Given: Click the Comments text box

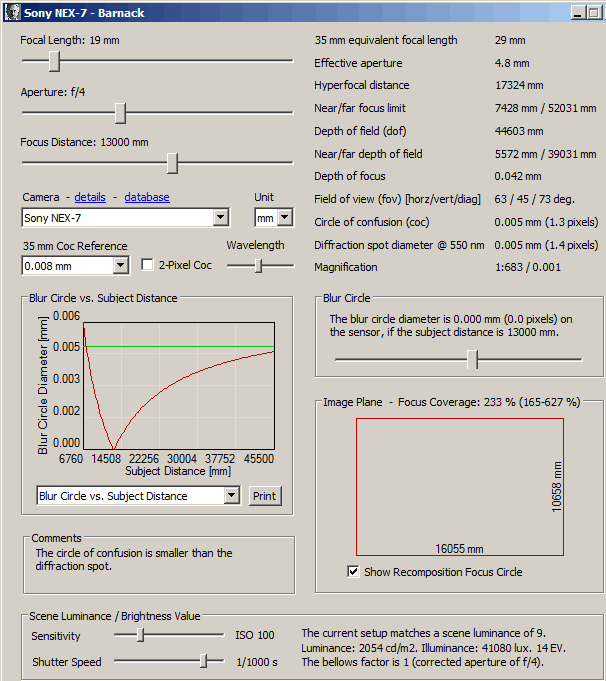Looking at the screenshot, I should coord(159,565).
